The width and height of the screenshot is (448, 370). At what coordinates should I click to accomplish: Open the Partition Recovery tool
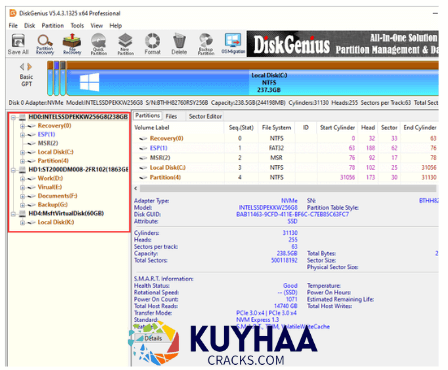[x=45, y=44]
